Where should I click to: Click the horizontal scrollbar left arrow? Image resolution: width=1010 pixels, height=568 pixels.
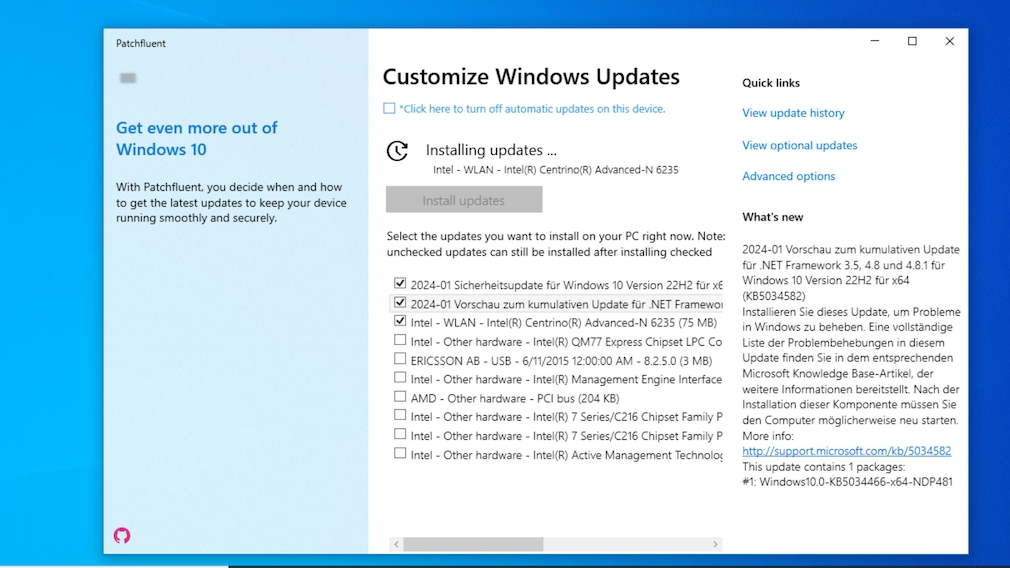click(396, 544)
